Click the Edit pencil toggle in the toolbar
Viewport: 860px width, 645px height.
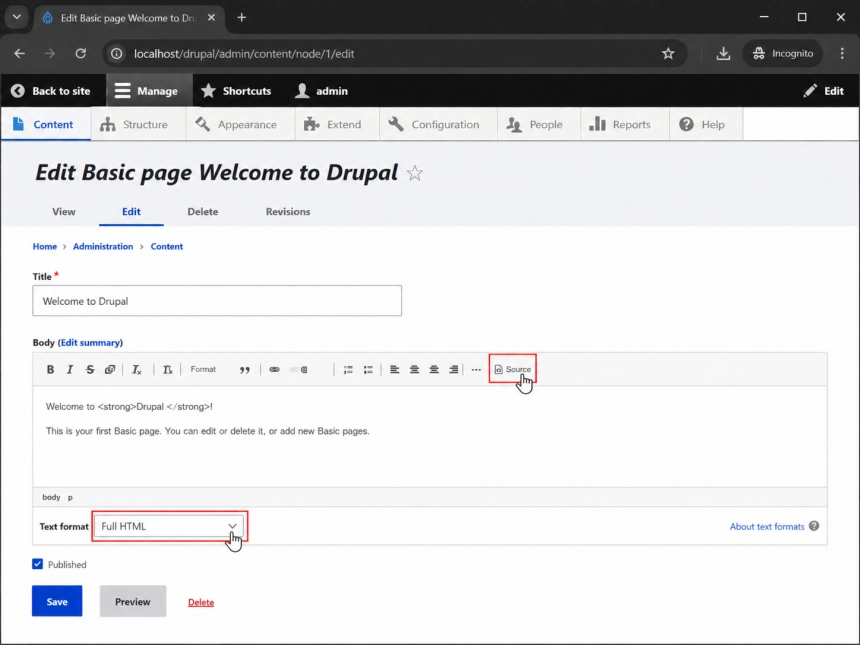click(826, 91)
